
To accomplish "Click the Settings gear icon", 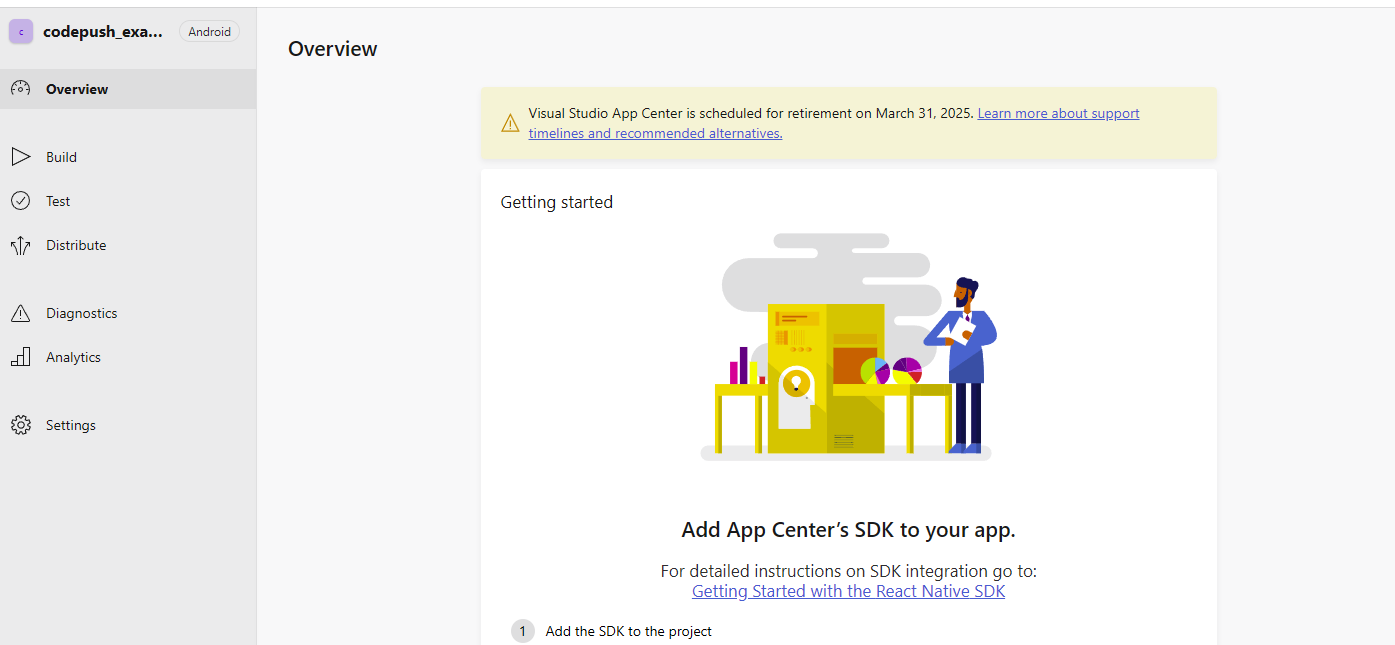I will (x=21, y=425).
